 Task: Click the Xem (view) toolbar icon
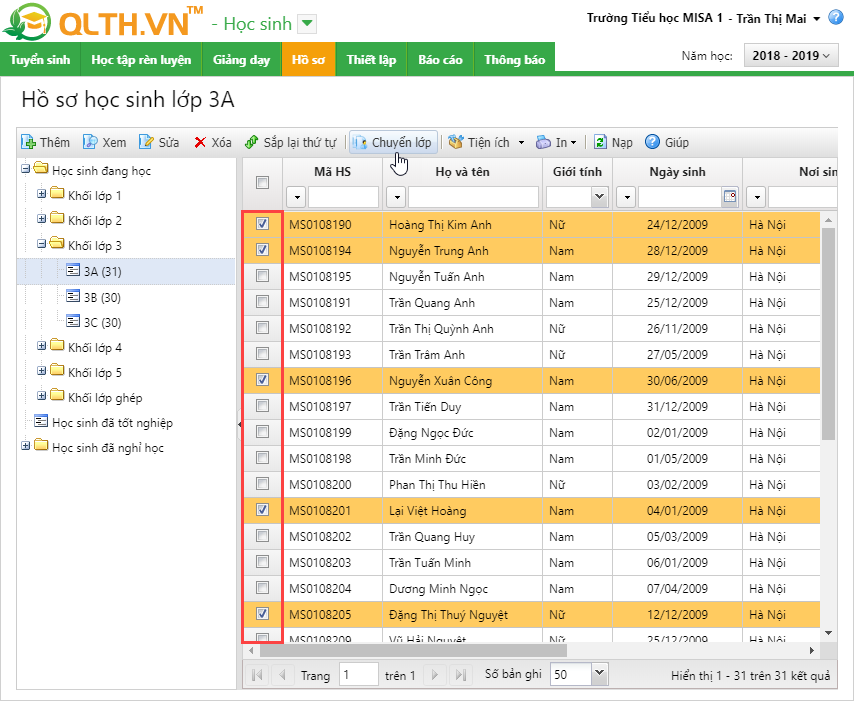90,142
